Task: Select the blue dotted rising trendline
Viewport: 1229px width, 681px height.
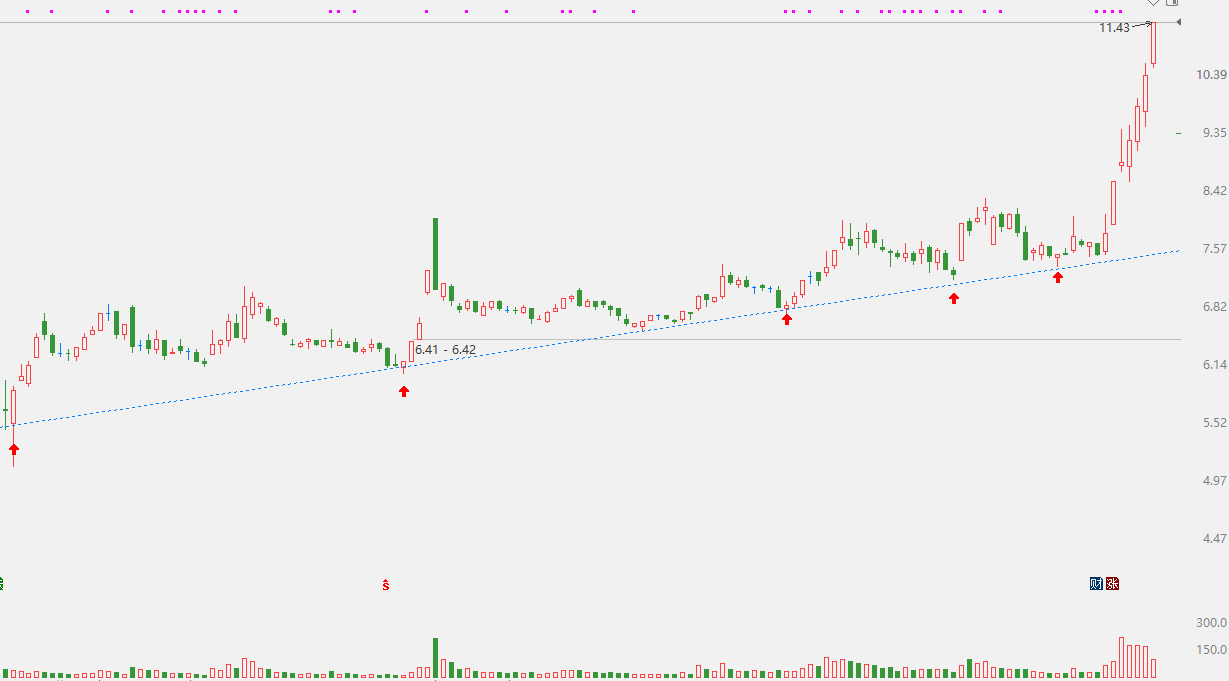Action: click(x=590, y=338)
